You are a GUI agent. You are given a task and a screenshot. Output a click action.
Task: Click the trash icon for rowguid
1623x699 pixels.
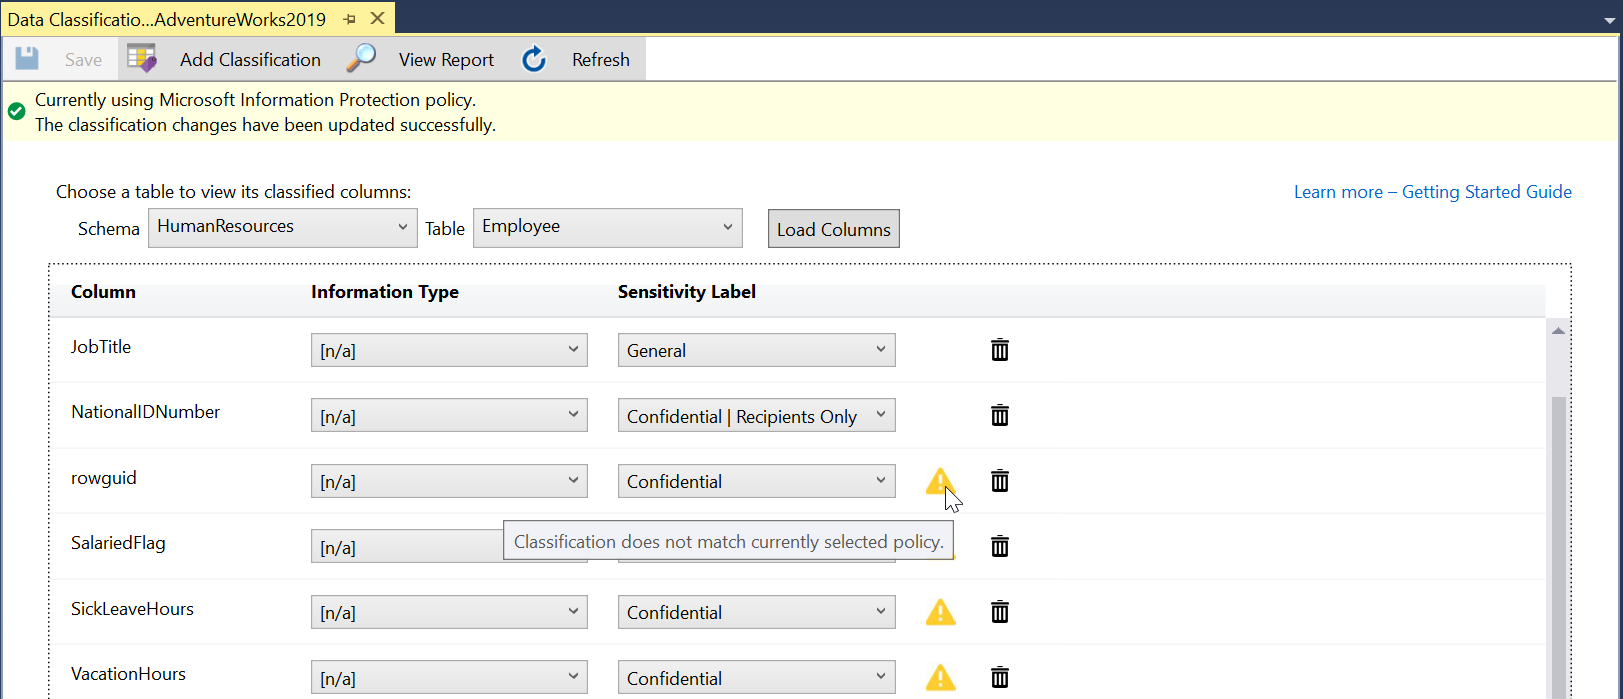(x=999, y=481)
